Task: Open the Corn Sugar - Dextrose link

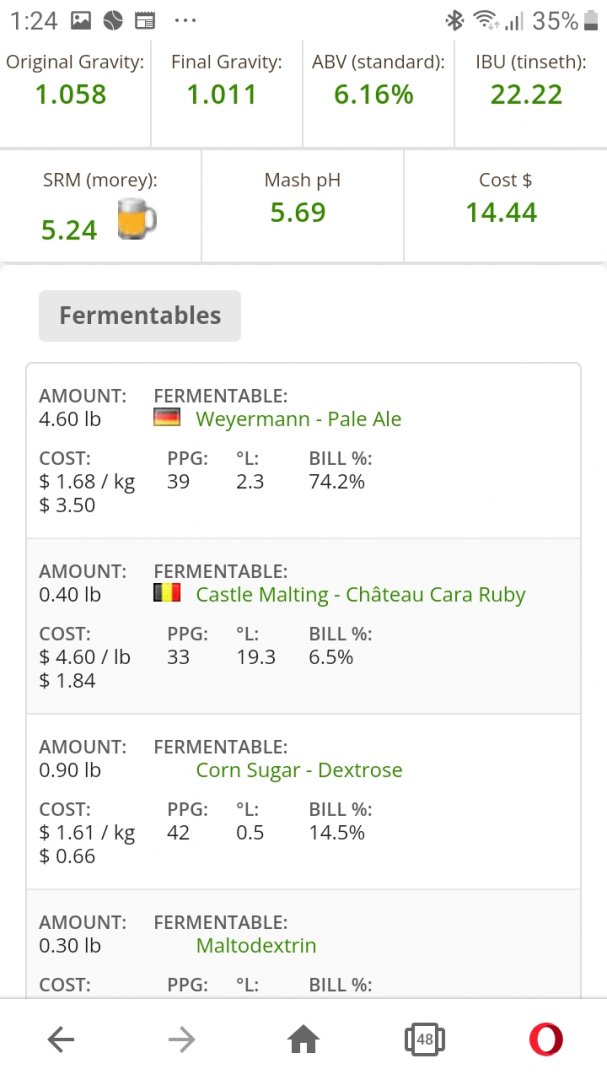Action: click(299, 770)
